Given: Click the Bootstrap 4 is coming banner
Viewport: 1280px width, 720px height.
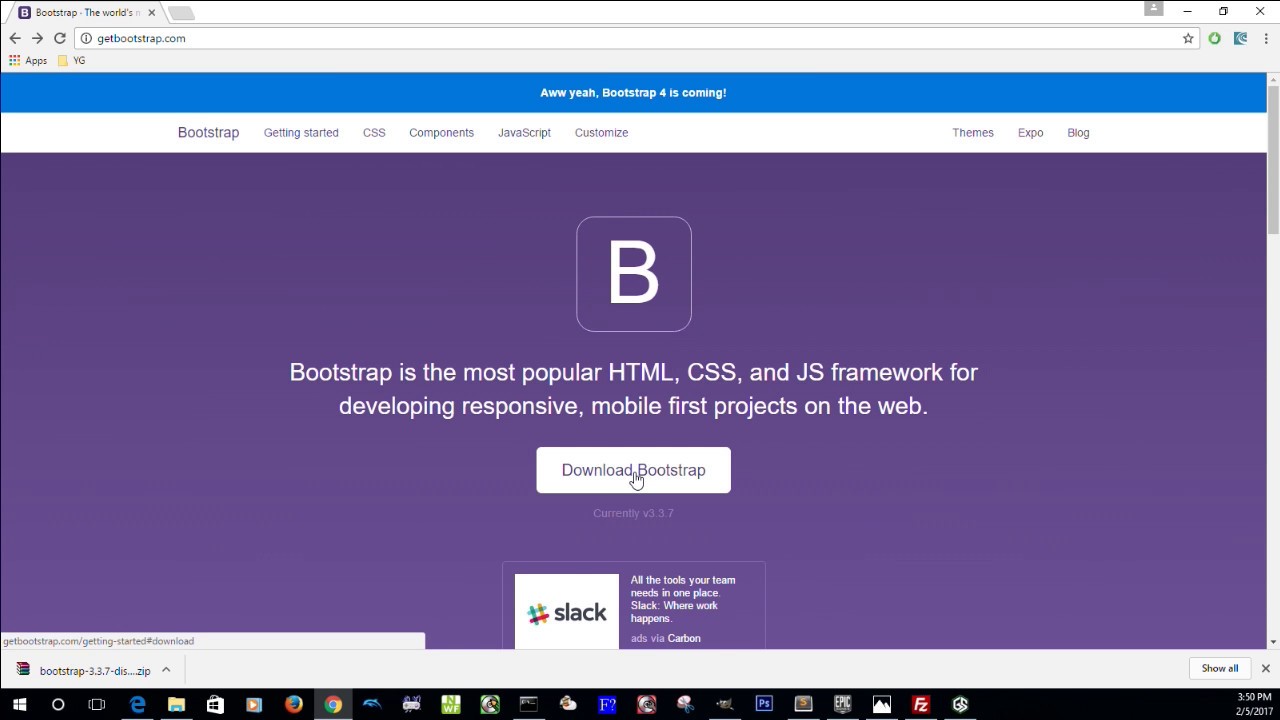Looking at the screenshot, I should pos(633,92).
